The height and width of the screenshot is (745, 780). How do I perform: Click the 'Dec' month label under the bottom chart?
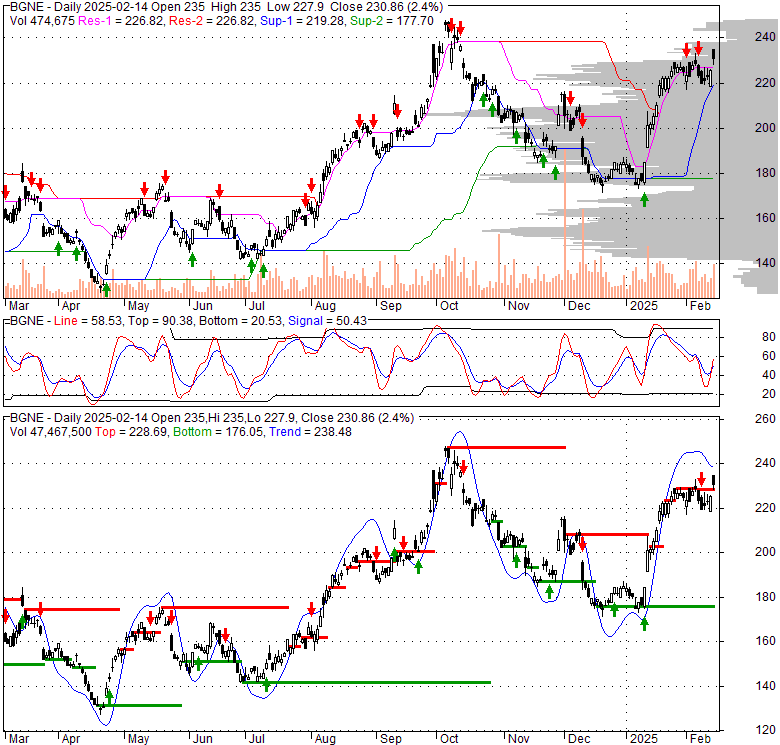[579, 739]
